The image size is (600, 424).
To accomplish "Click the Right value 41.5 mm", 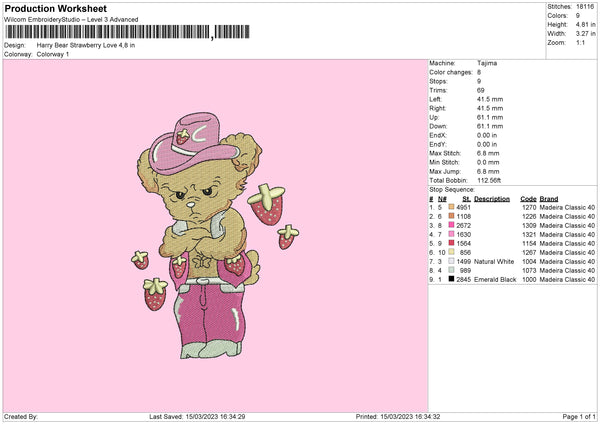I will 490,108.
